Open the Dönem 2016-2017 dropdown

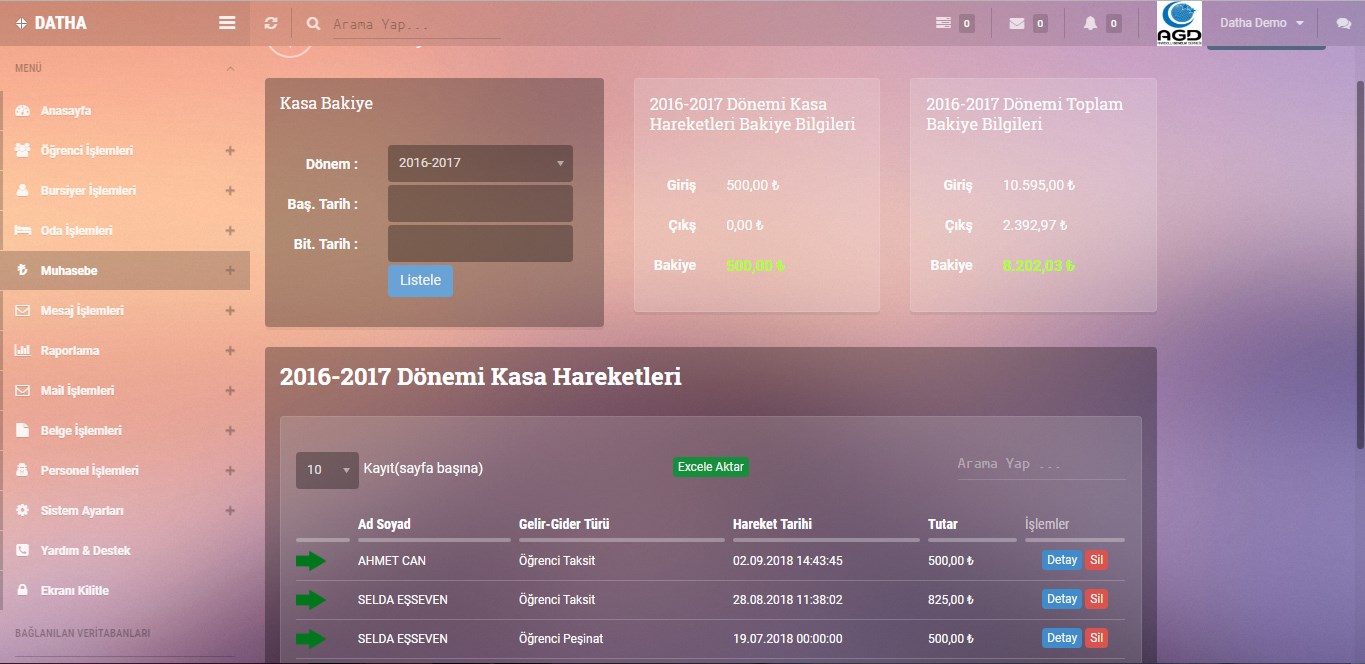click(480, 163)
